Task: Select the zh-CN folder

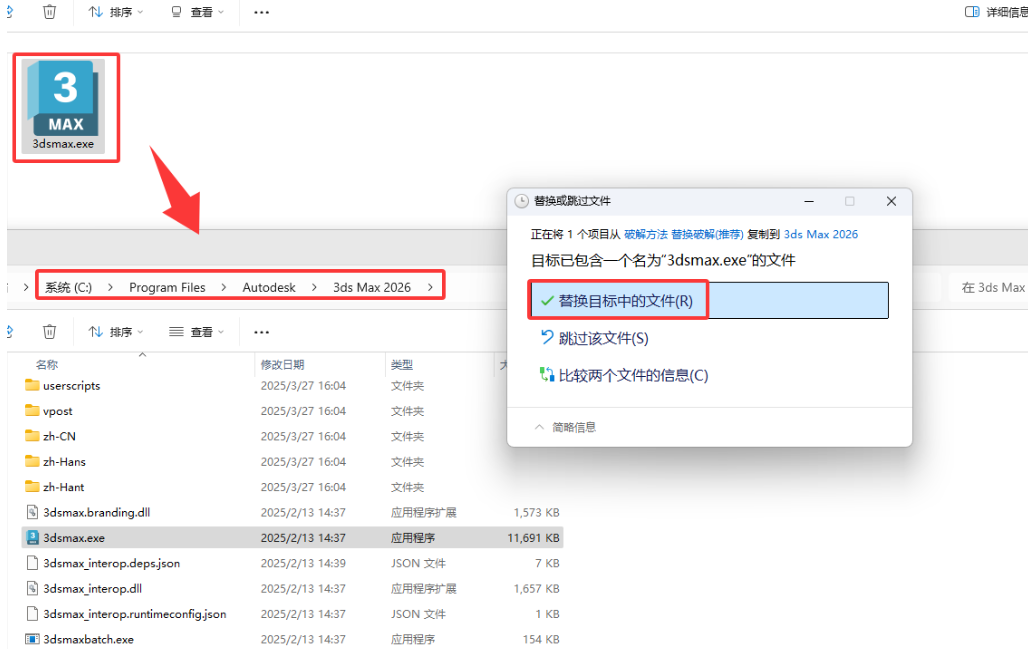Action: (x=59, y=436)
